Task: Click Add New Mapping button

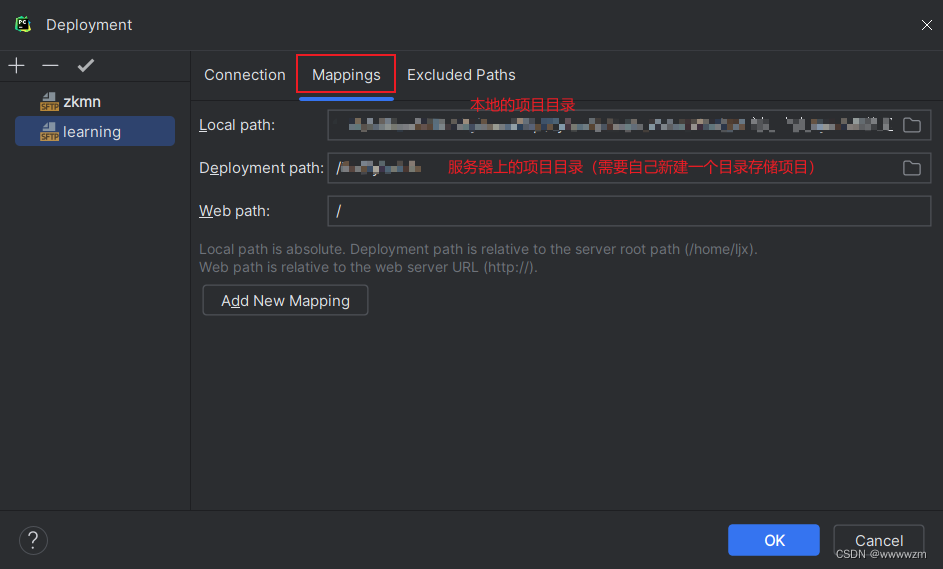Action: point(285,300)
